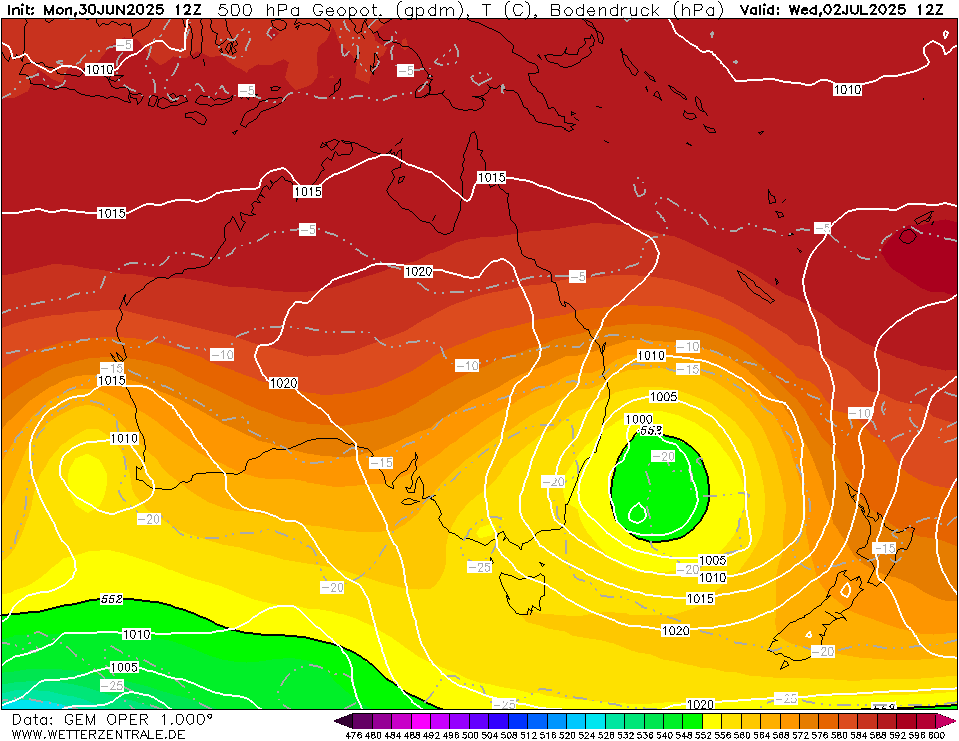Screen dimensions: 959x741
Task: Click the '520' value in the color legend
Action: click(567, 735)
